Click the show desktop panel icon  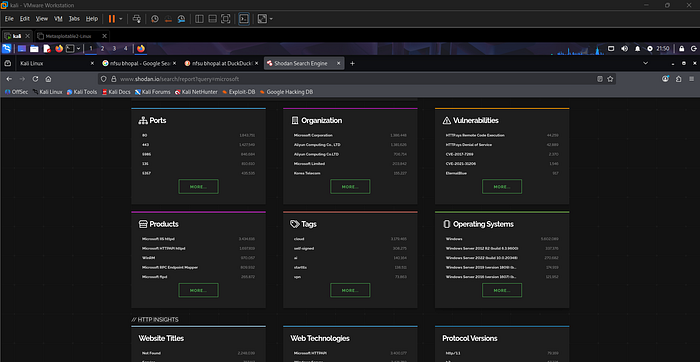click(x=22, y=49)
